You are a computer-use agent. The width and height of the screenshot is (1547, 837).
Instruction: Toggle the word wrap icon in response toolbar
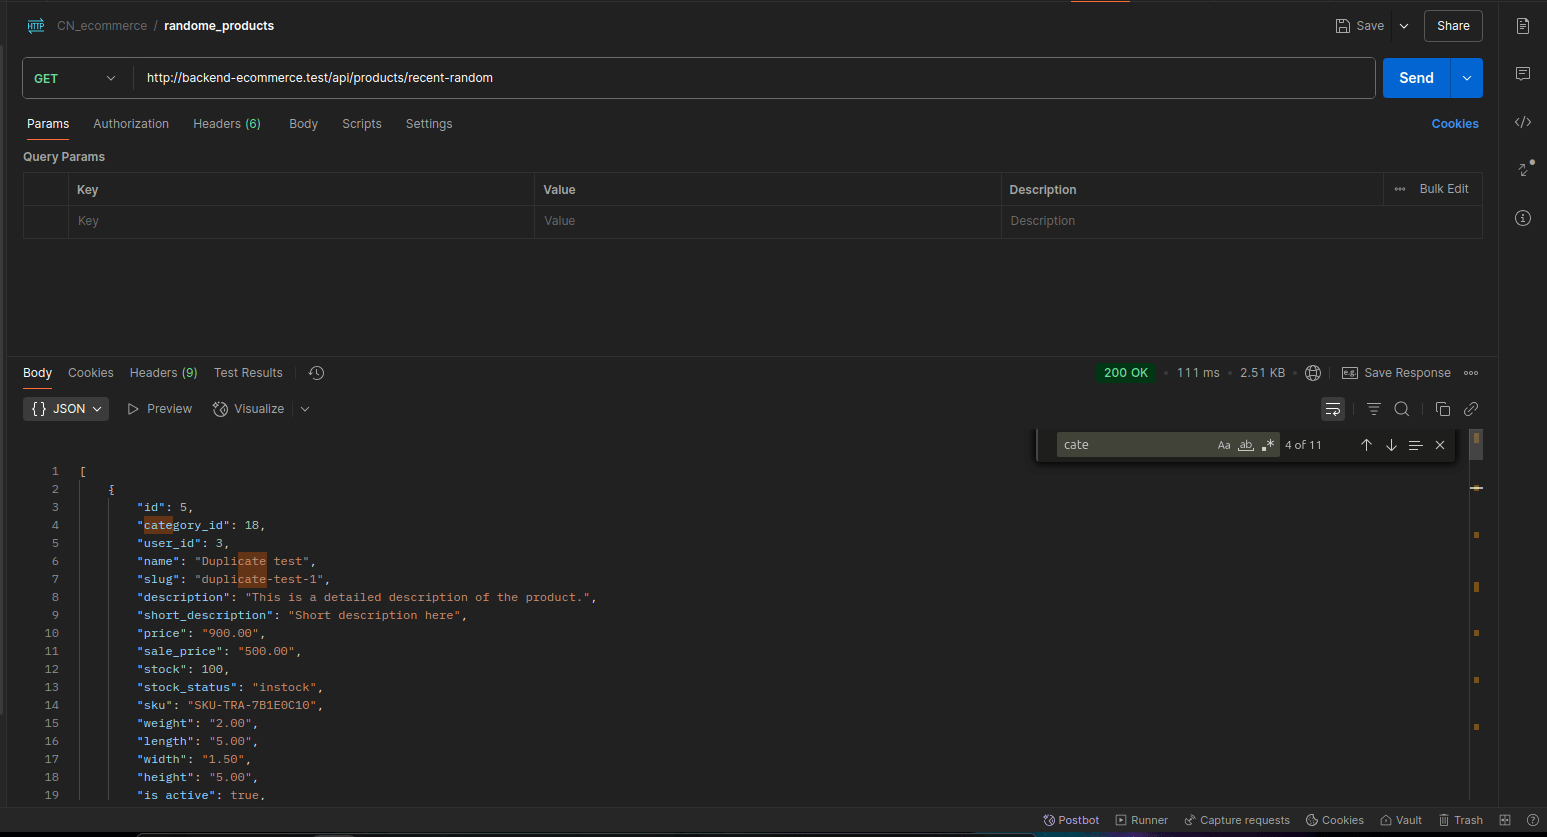coord(1333,409)
